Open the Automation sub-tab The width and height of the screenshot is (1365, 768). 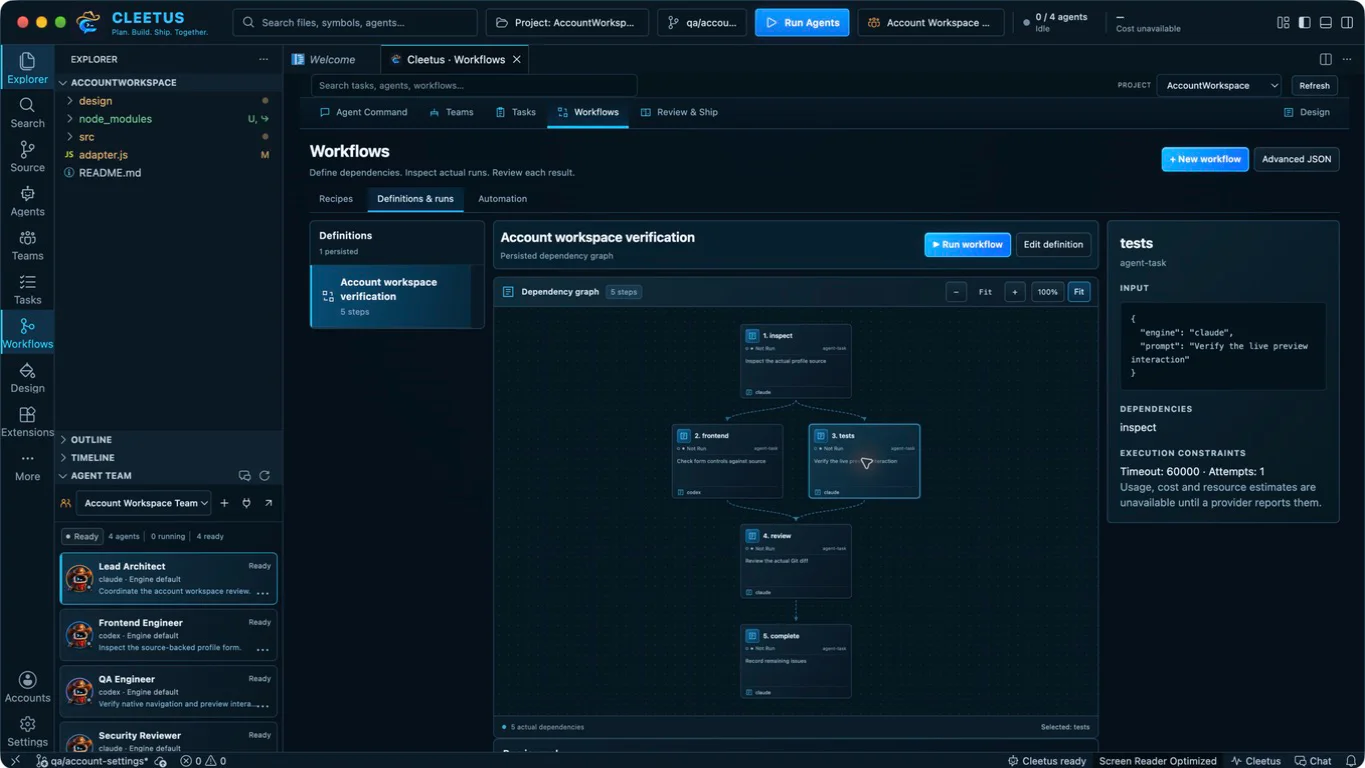[502, 199]
